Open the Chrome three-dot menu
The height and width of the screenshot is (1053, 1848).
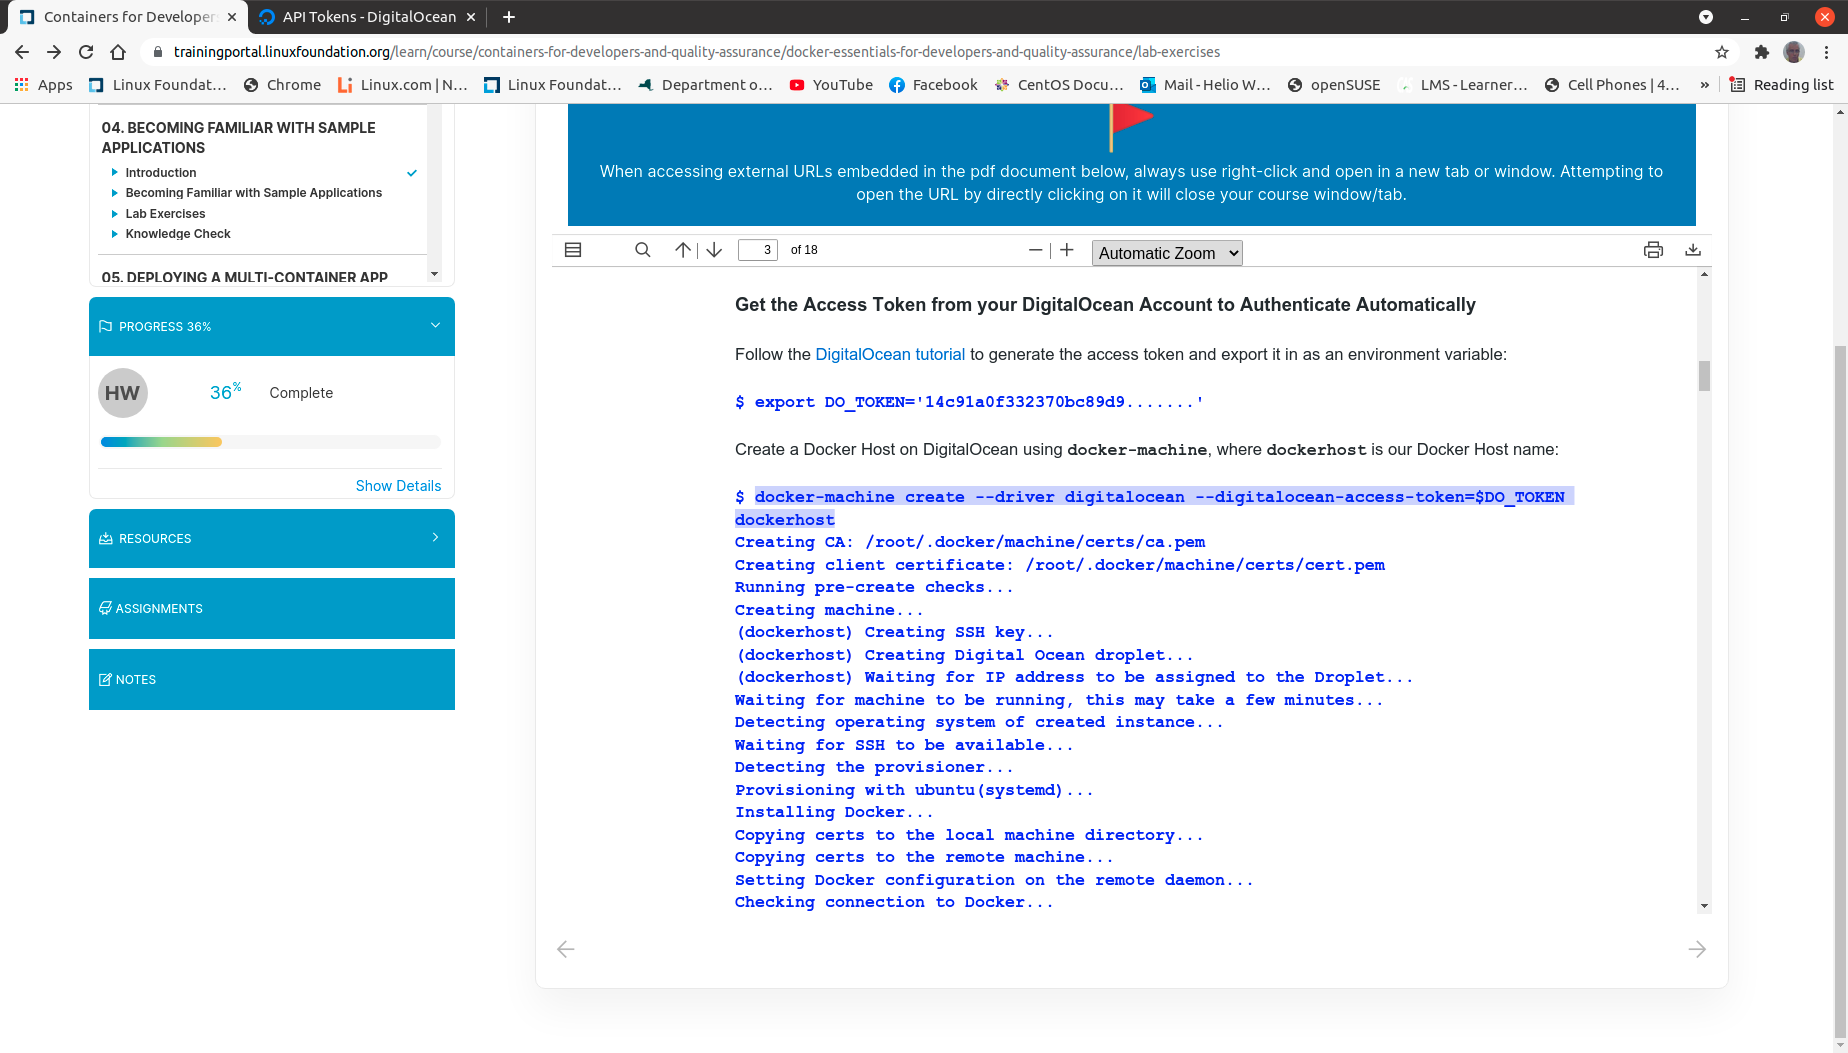[x=1826, y=52]
